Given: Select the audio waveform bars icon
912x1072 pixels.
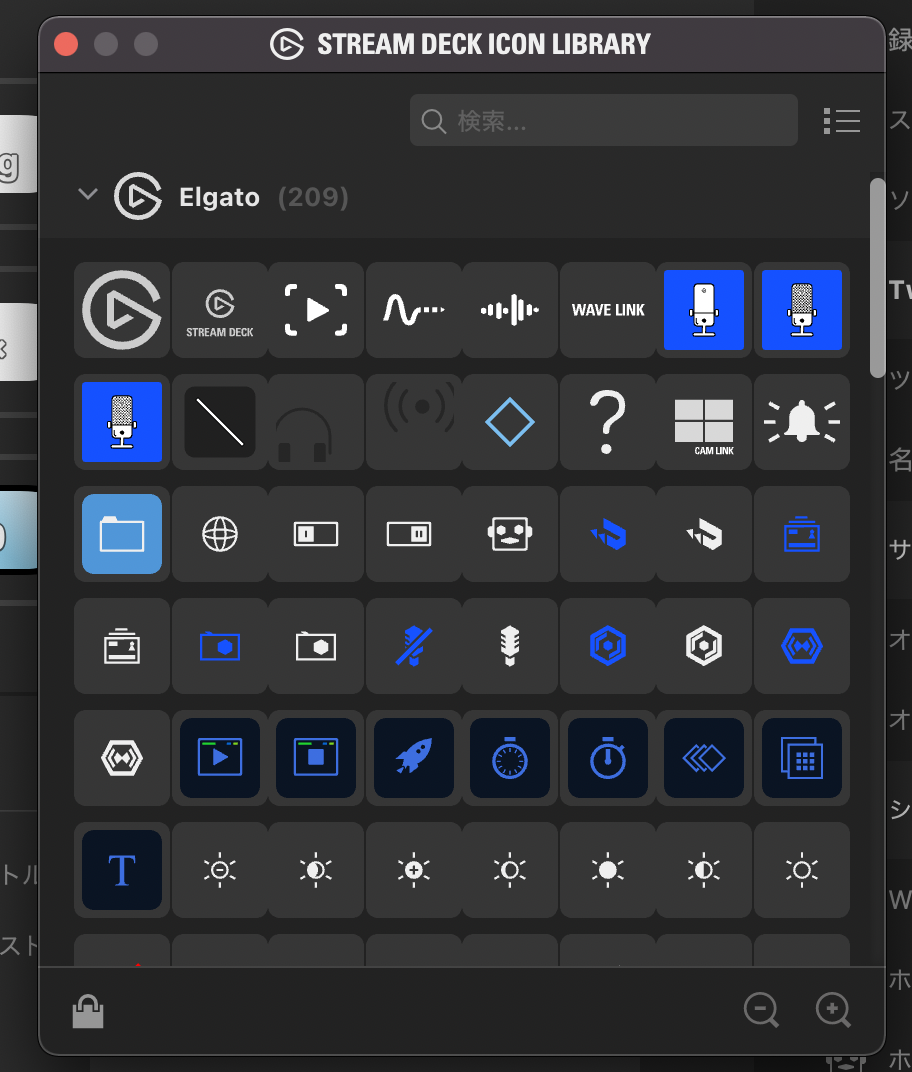Looking at the screenshot, I should click(510, 310).
